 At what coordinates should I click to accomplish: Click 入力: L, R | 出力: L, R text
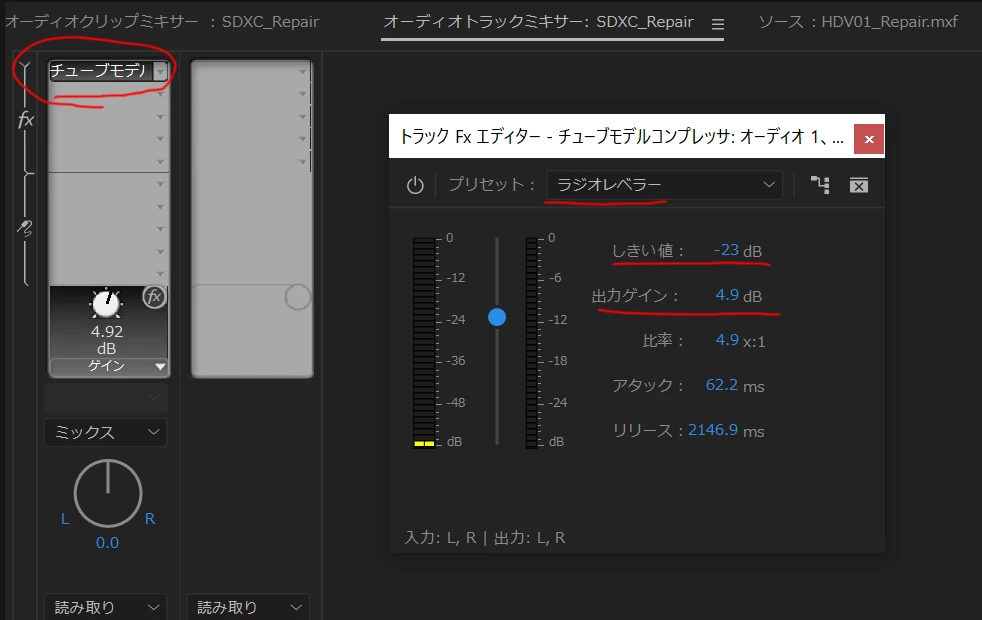pyautogui.click(x=485, y=537)
